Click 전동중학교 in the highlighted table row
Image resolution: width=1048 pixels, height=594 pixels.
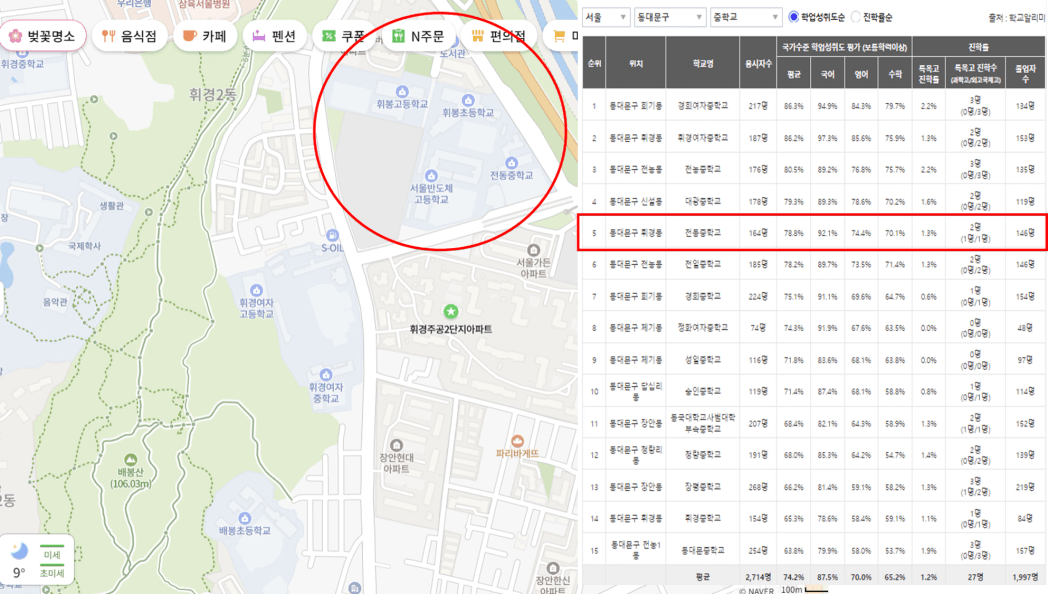(x=702, y=233)
